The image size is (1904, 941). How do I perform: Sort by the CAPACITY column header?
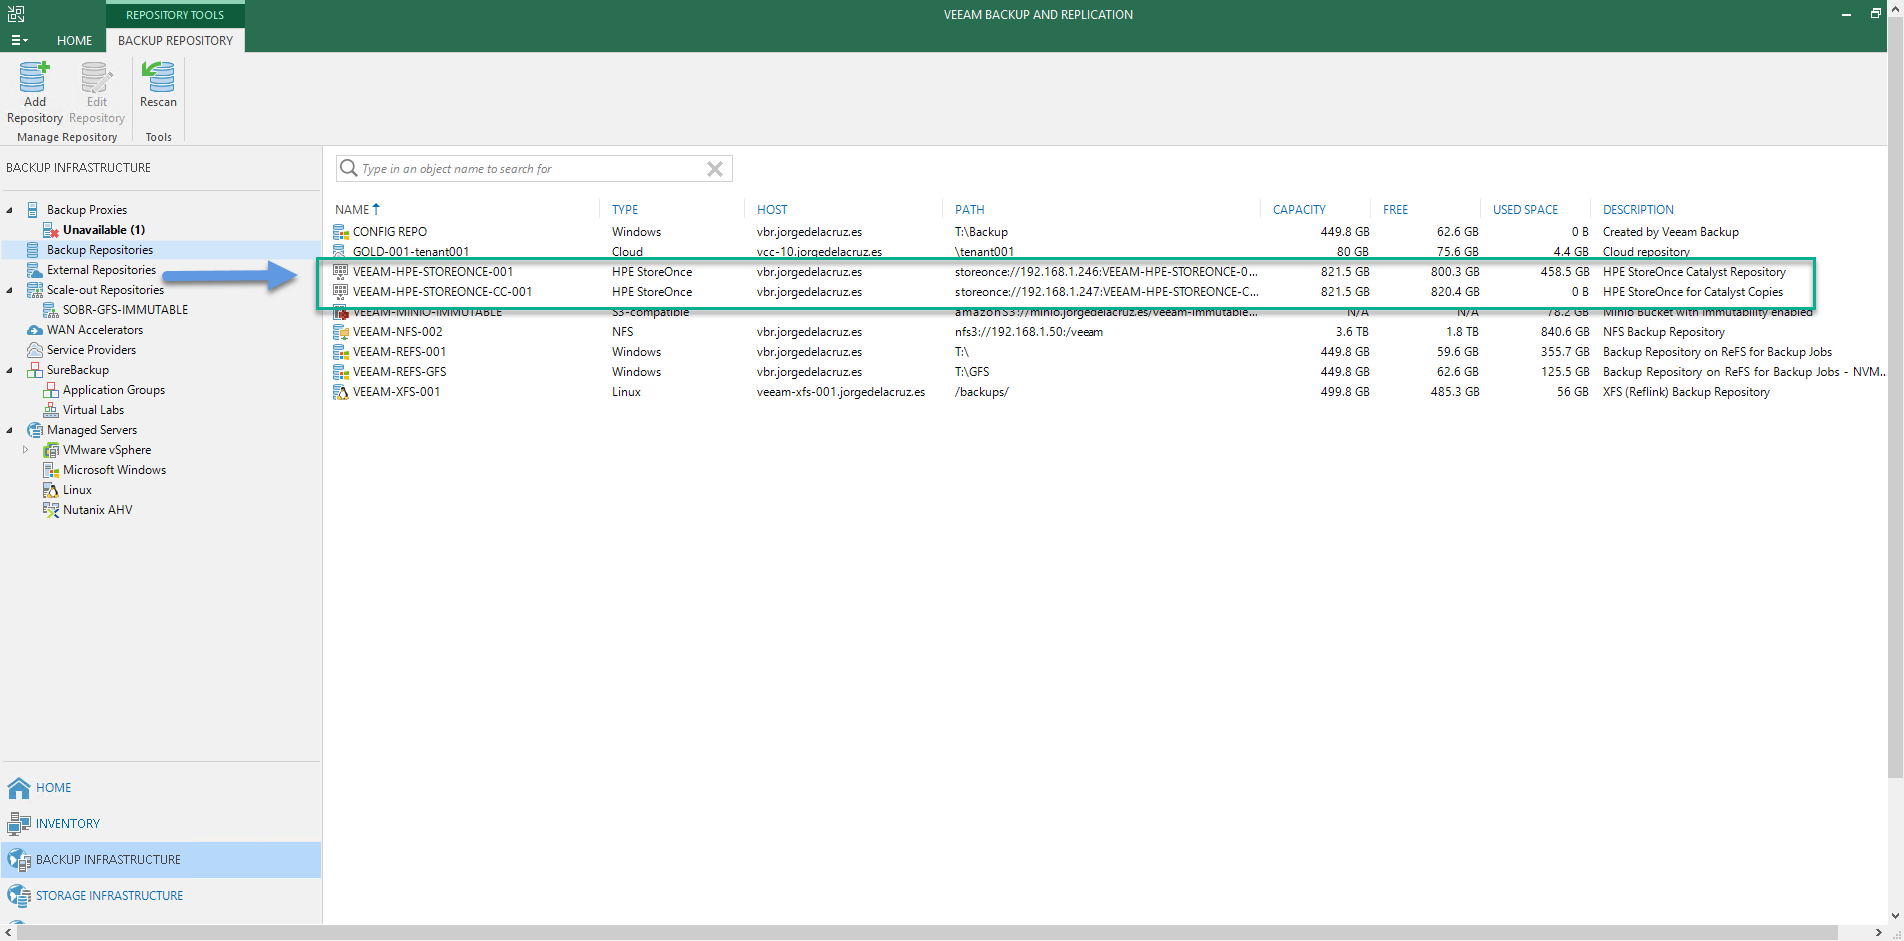click(x=1299, y=210)
